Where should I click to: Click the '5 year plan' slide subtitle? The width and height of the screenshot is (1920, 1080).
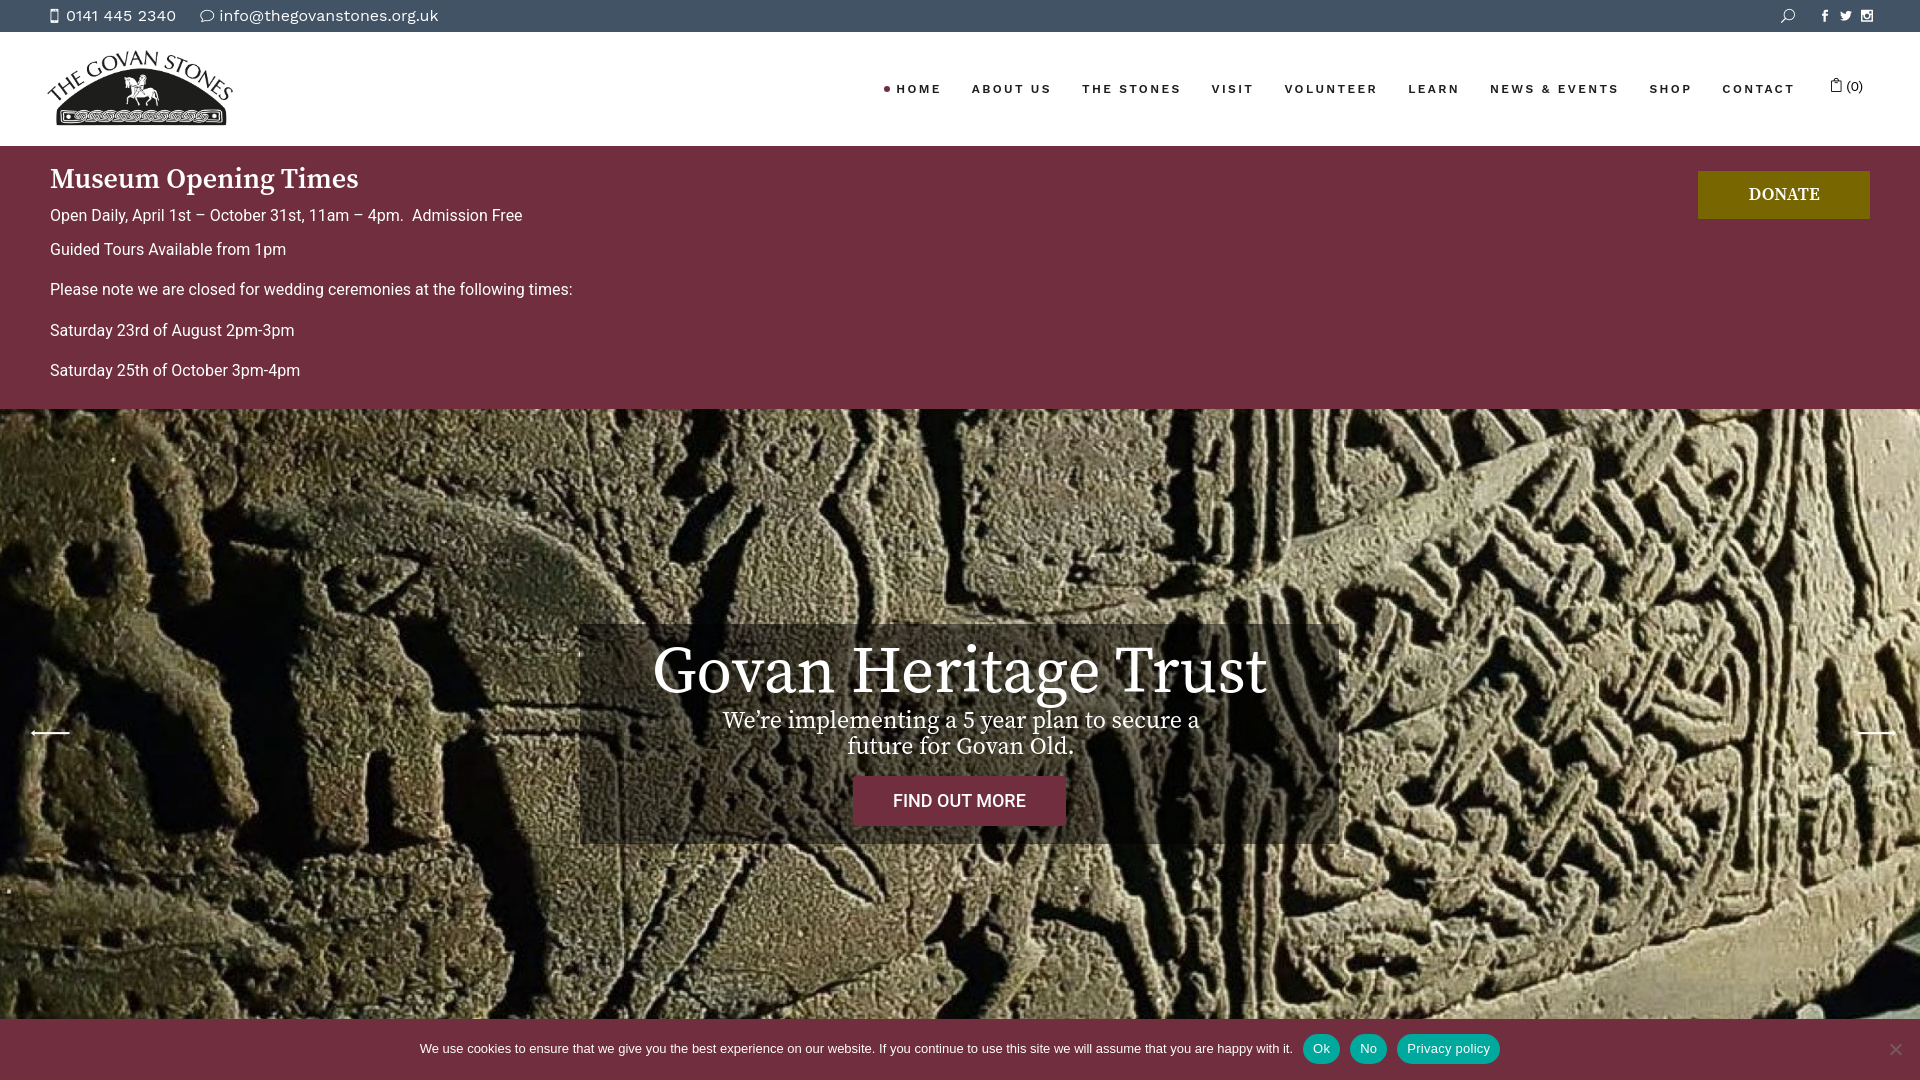click(x=960, y=734)
